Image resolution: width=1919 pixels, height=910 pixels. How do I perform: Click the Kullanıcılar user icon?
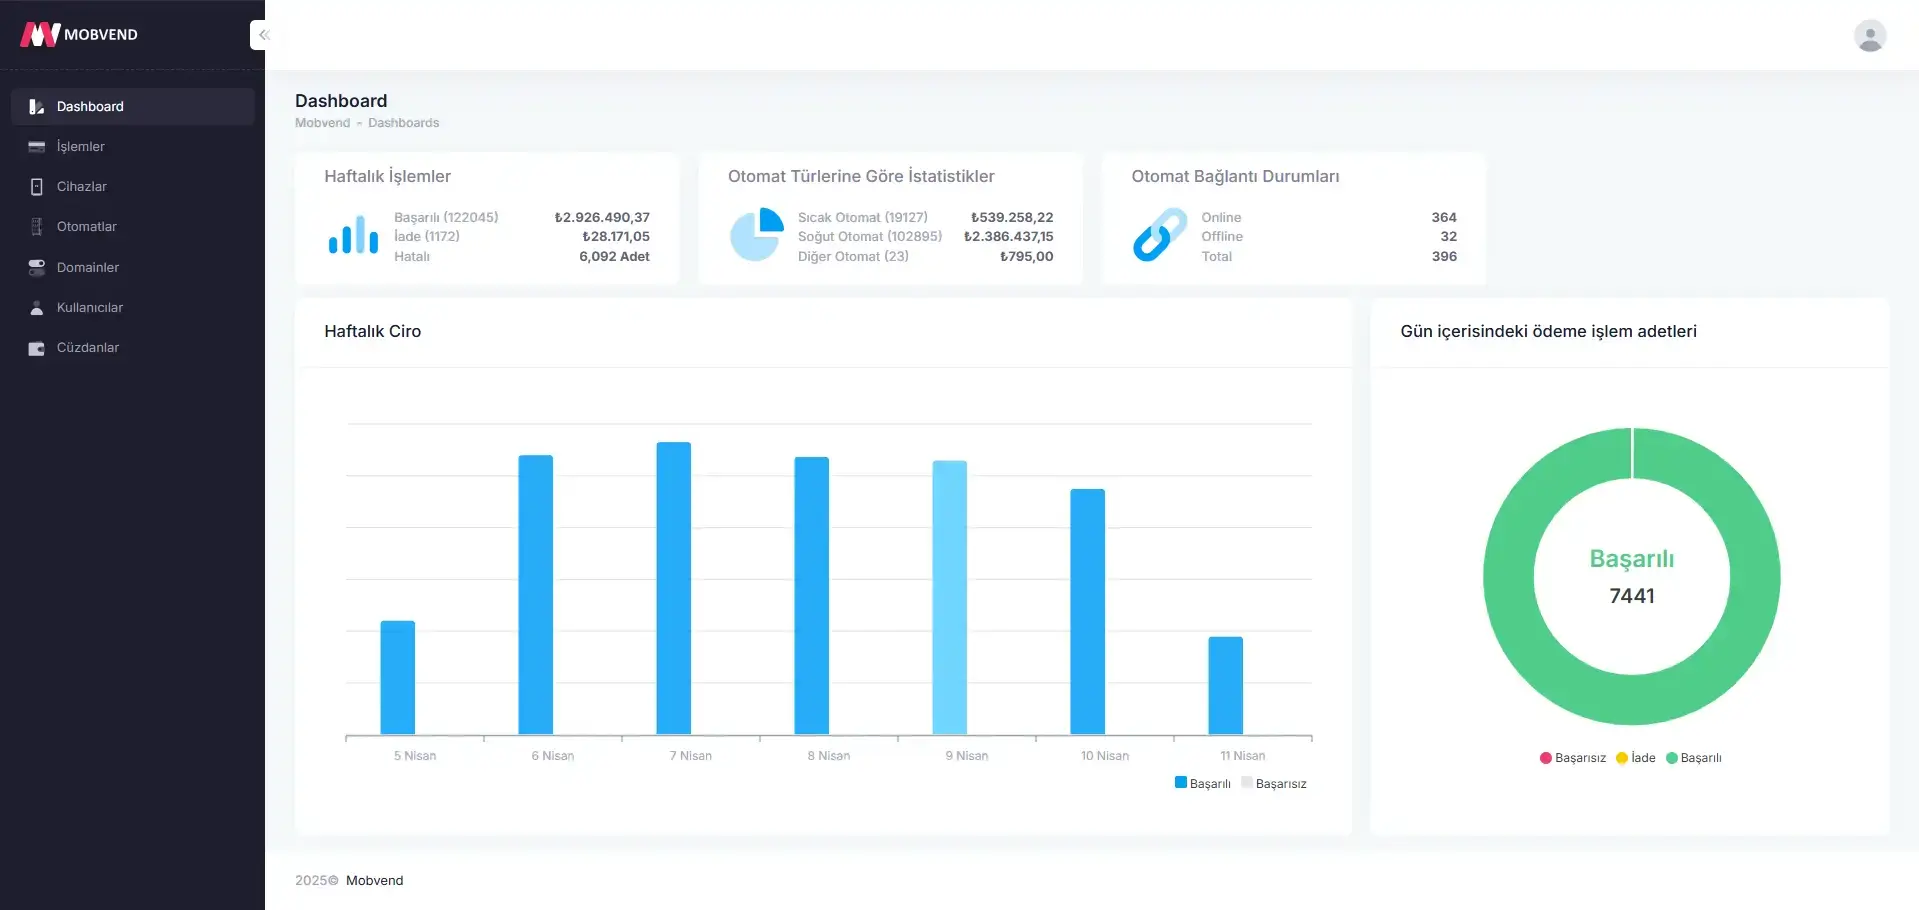click(37, 308)
